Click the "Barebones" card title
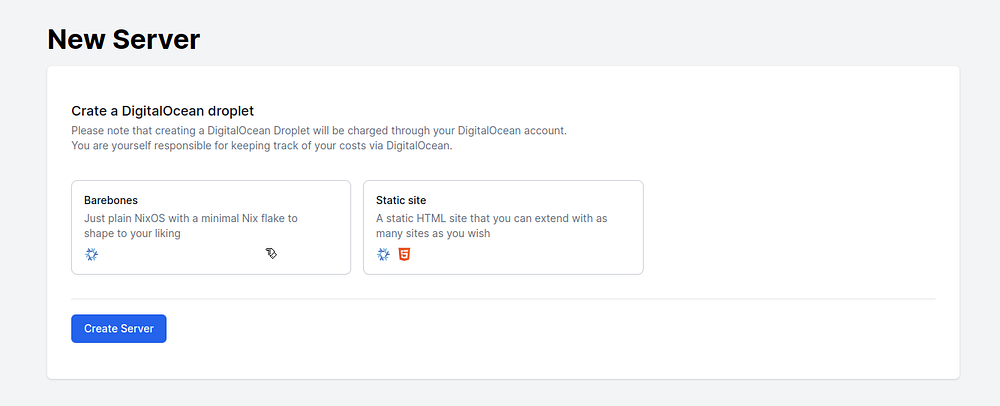The width and height of the screenshot is (1000, 406). pyautogui.click(x=111, y=200)
